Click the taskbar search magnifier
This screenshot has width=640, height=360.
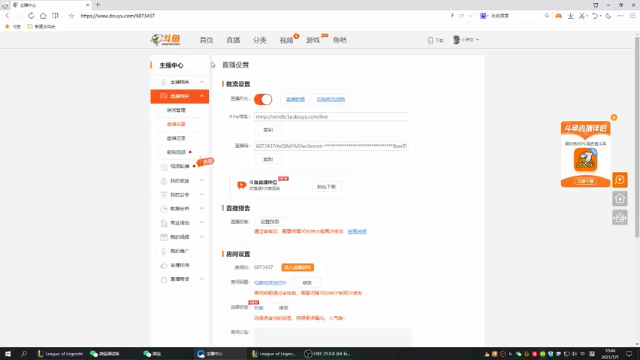[24, 354]
